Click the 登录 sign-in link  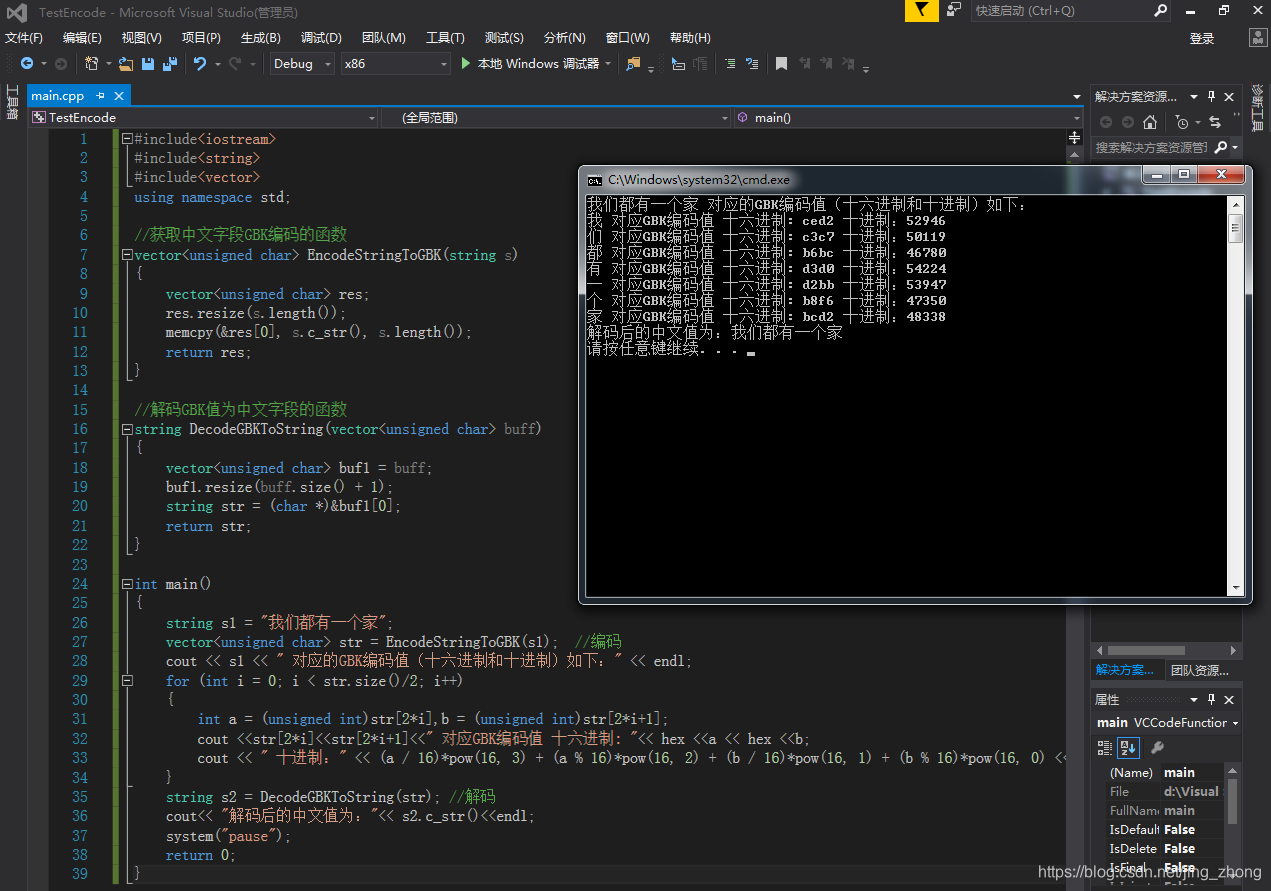1202,38
